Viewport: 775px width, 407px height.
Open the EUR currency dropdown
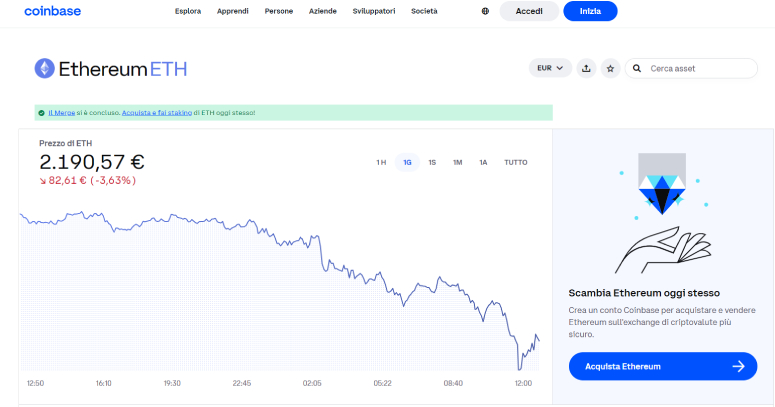tap(550, 68)
